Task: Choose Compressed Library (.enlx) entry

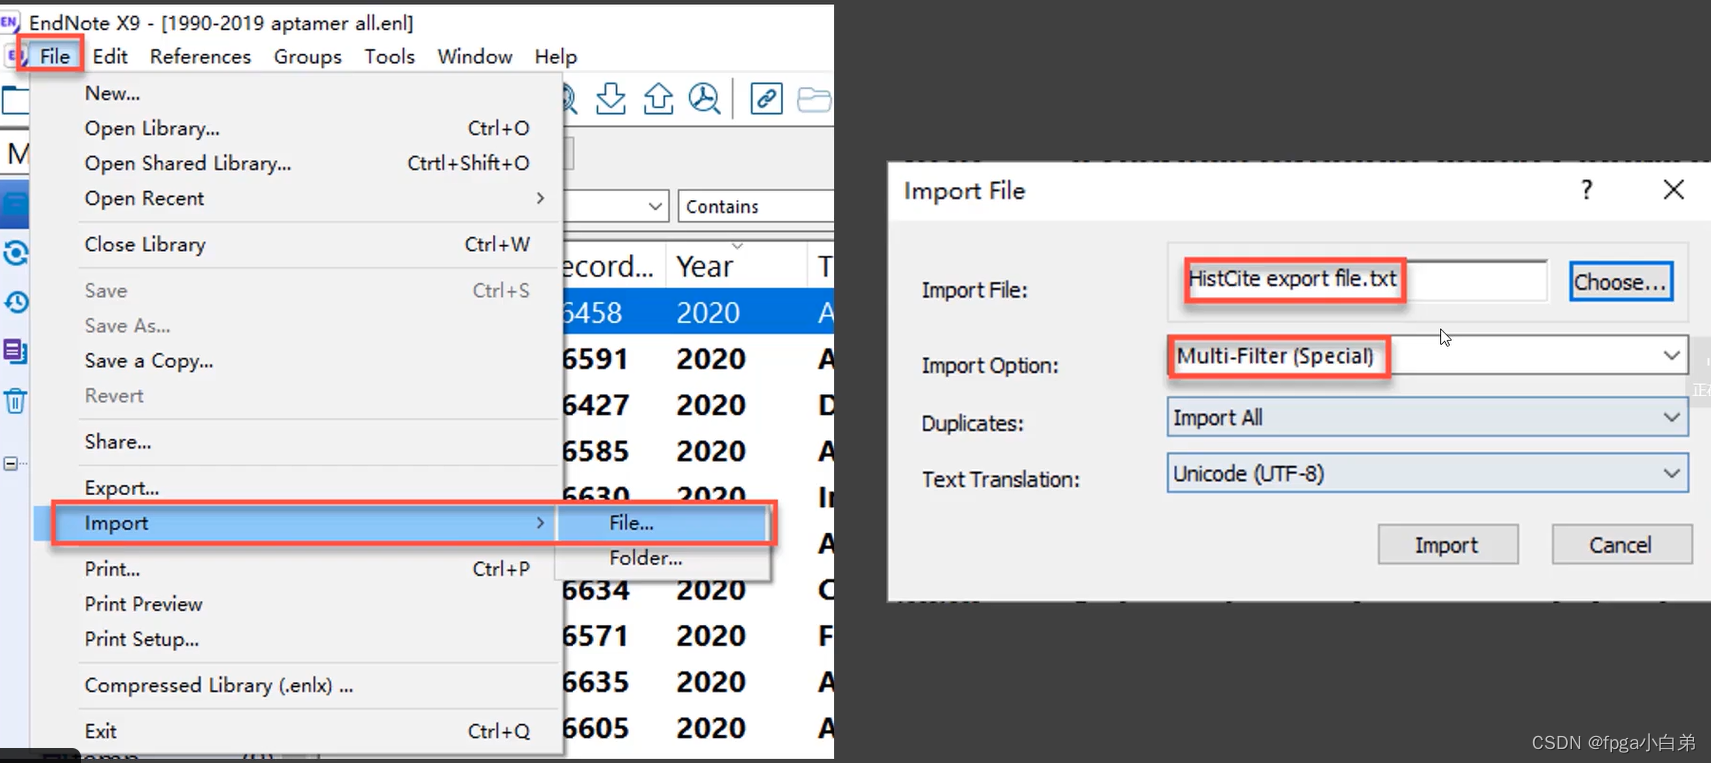Action: tap(297, 685)
